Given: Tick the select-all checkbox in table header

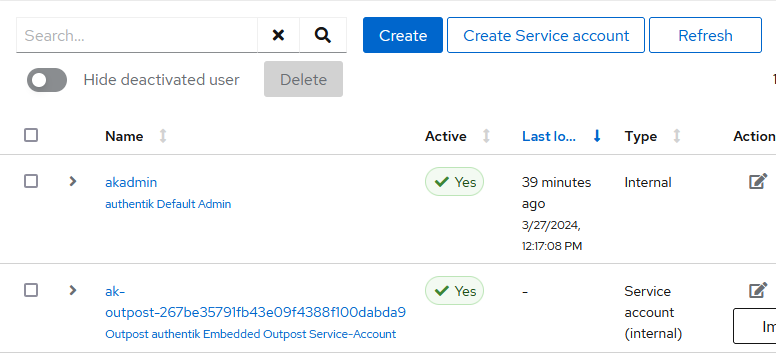Looking at the screenshot, I should (x=31, y=135).
